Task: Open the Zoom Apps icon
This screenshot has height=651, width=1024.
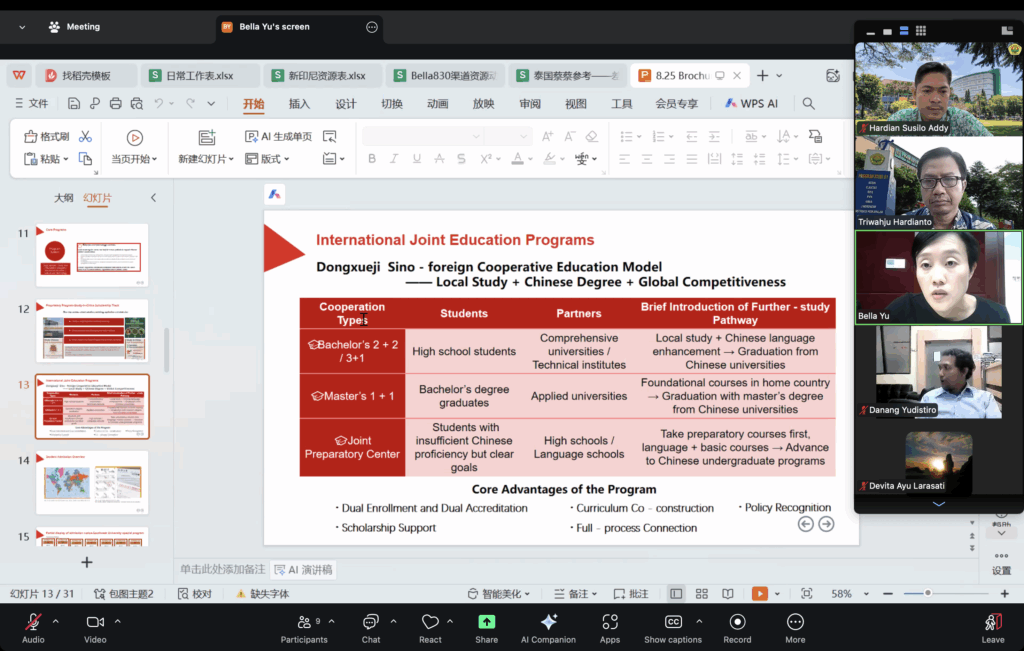Action: point(610,623)
